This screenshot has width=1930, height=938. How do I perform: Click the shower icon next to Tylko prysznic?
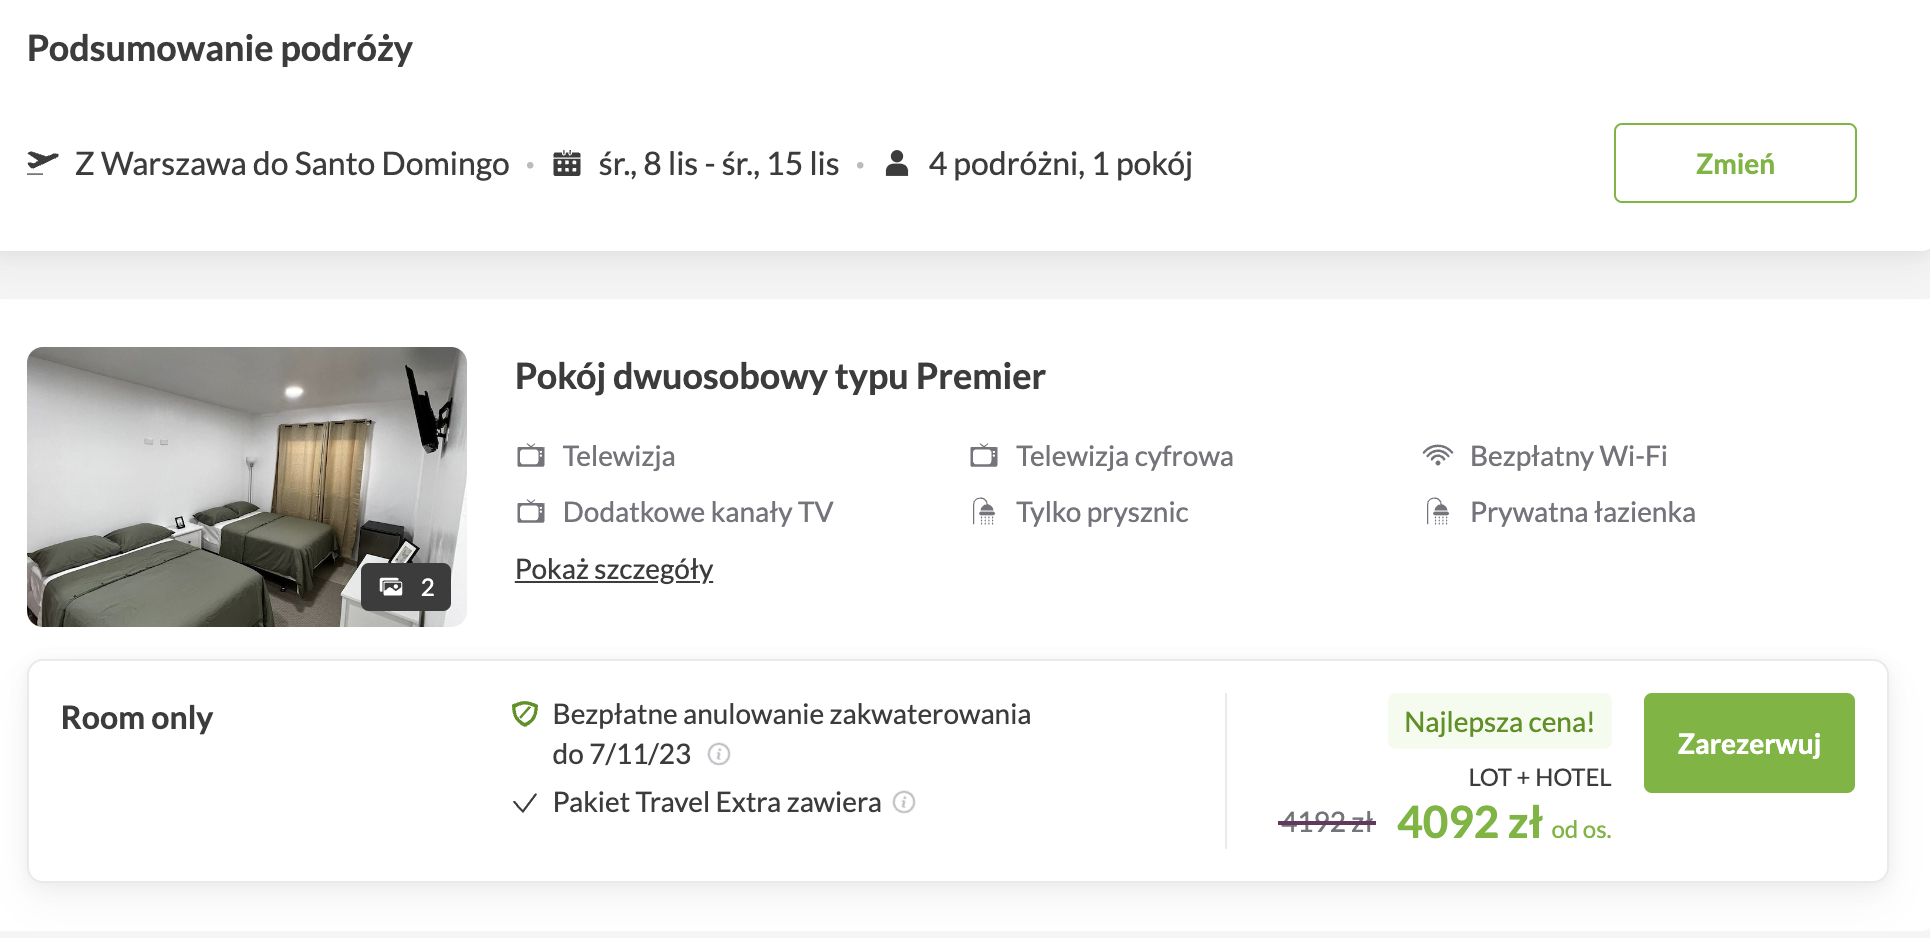(984, 512)
